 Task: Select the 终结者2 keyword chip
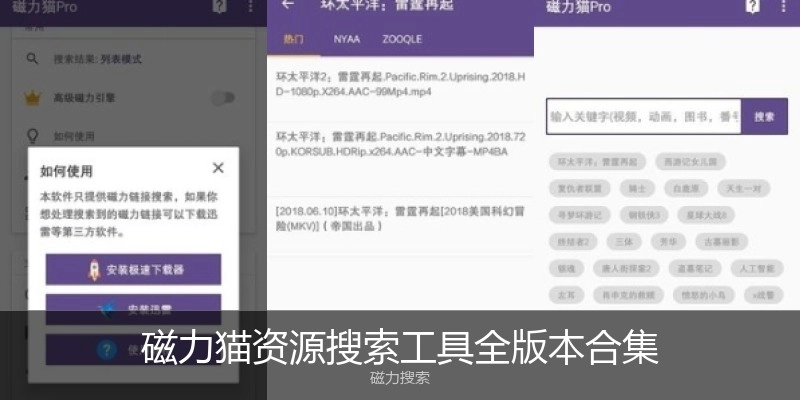[573, 241]
